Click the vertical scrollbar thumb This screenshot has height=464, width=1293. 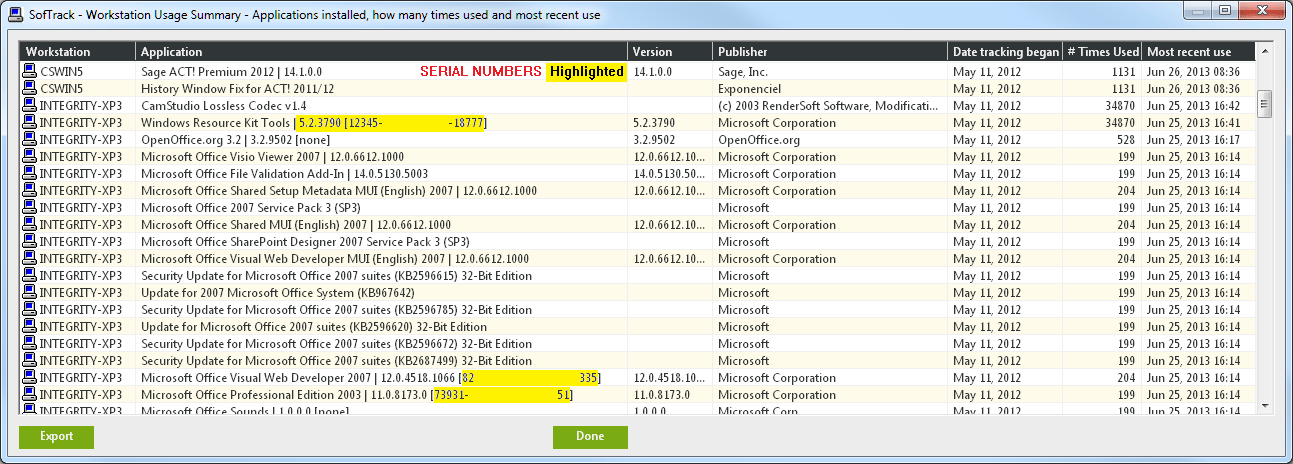coord(1264,104)
